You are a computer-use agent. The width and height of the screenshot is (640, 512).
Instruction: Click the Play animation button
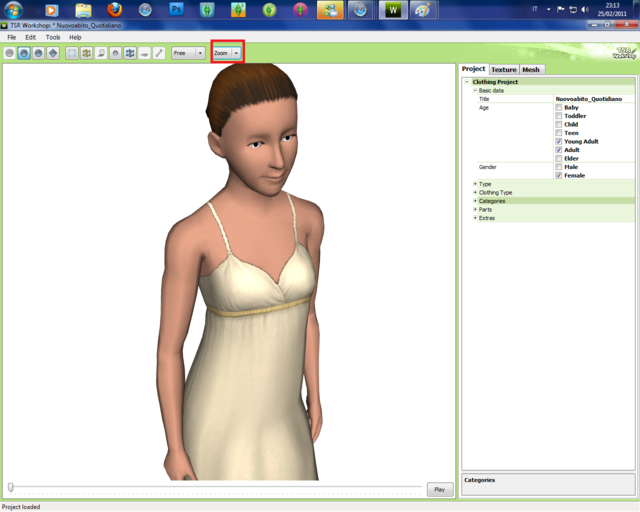pos(440,489)
